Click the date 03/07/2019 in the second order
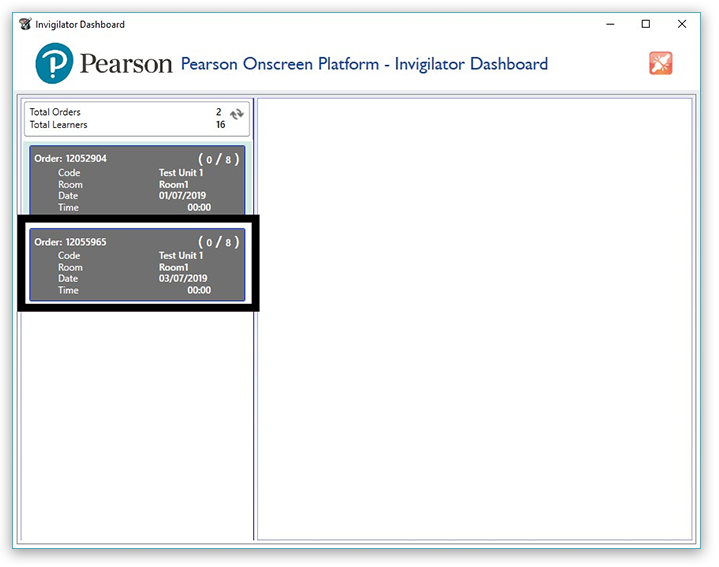Viewport: 719px width, 567px height. 184,279
